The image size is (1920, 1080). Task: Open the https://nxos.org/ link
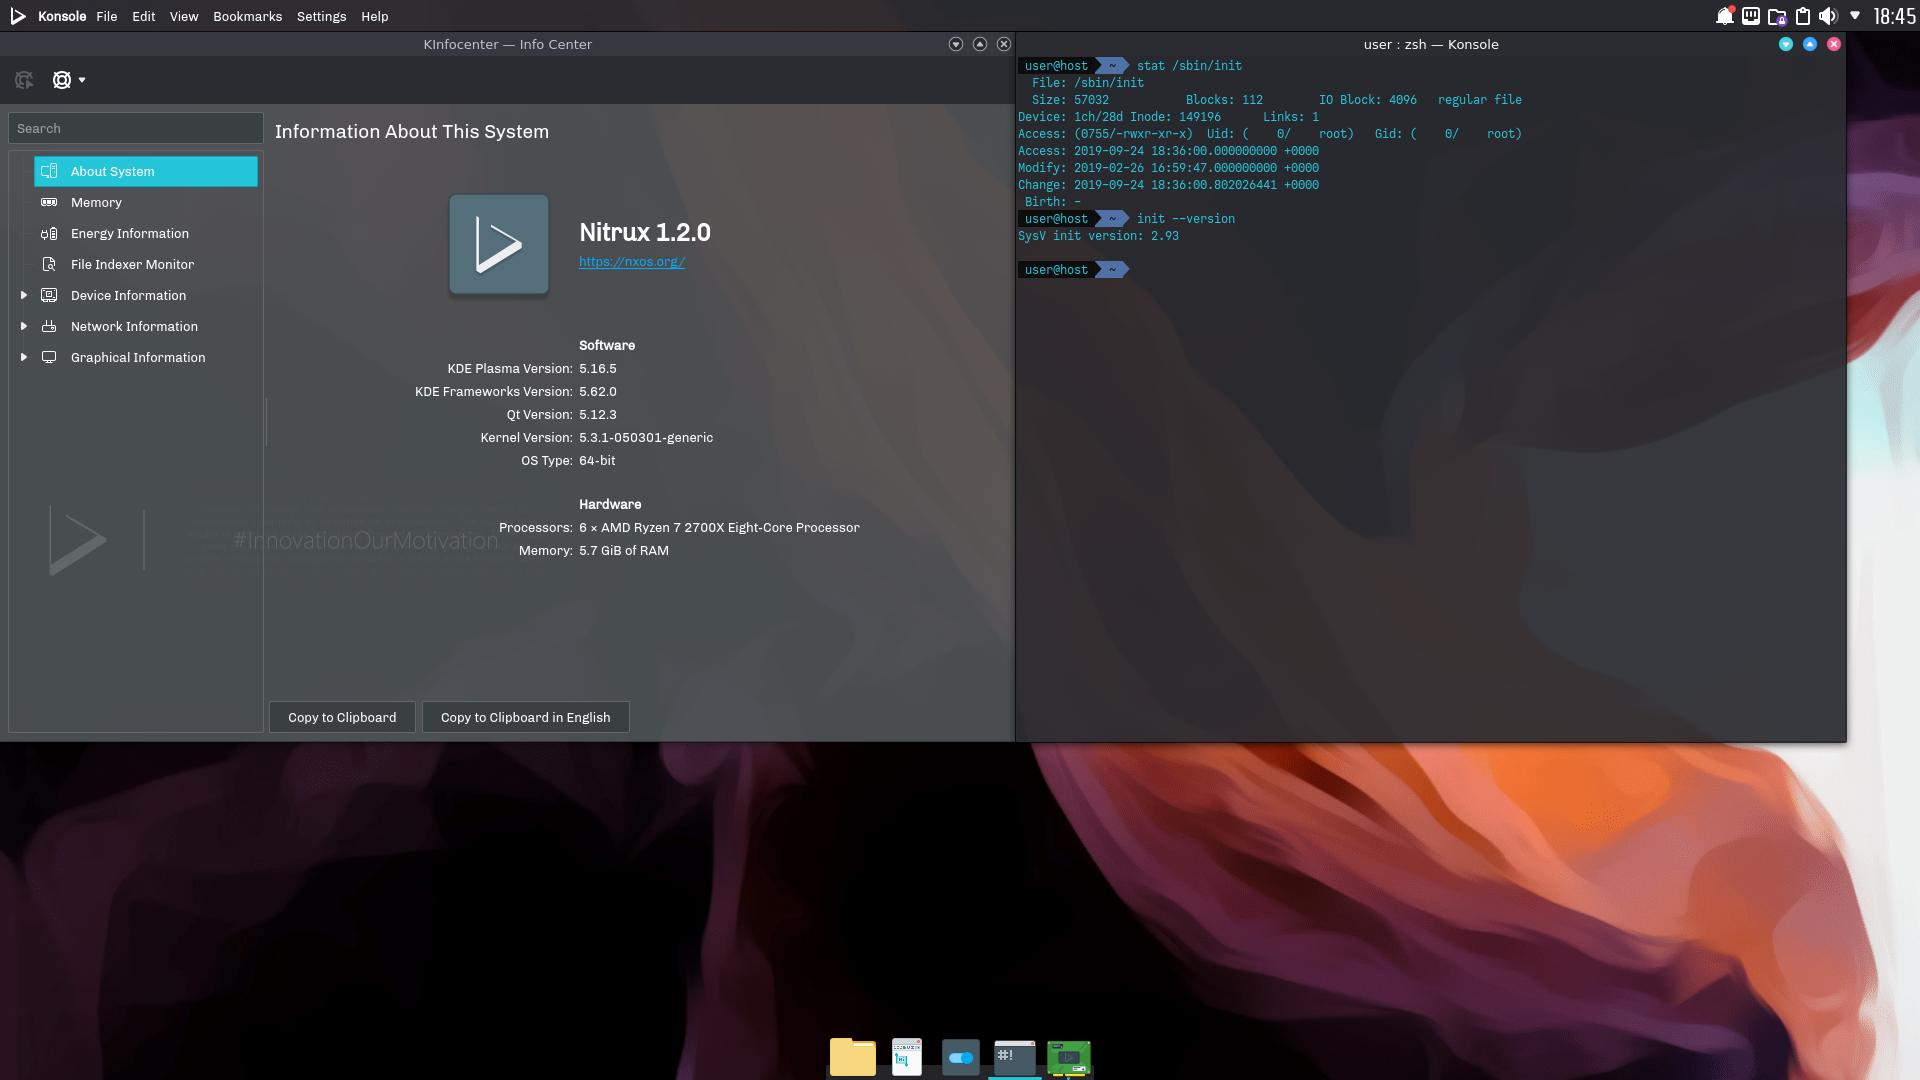click(x=632, y=262)
